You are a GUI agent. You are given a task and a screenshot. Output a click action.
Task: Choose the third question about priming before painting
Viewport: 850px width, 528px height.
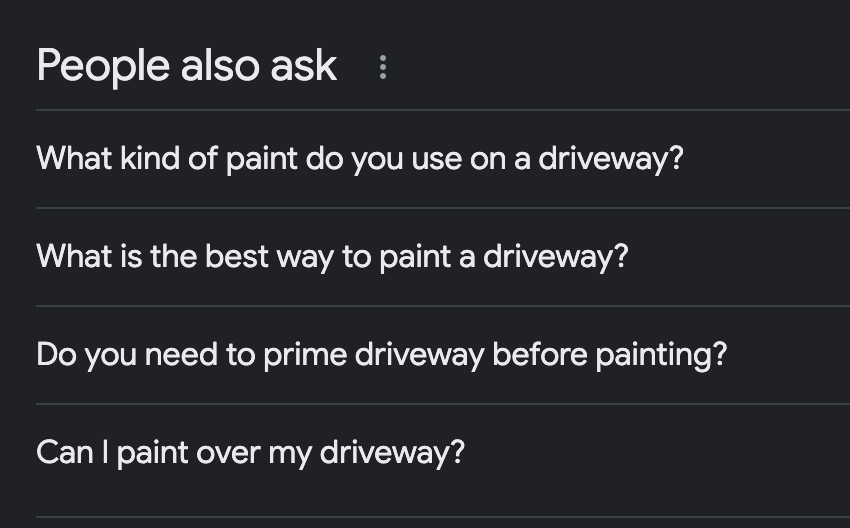click(x=381, y=355)
